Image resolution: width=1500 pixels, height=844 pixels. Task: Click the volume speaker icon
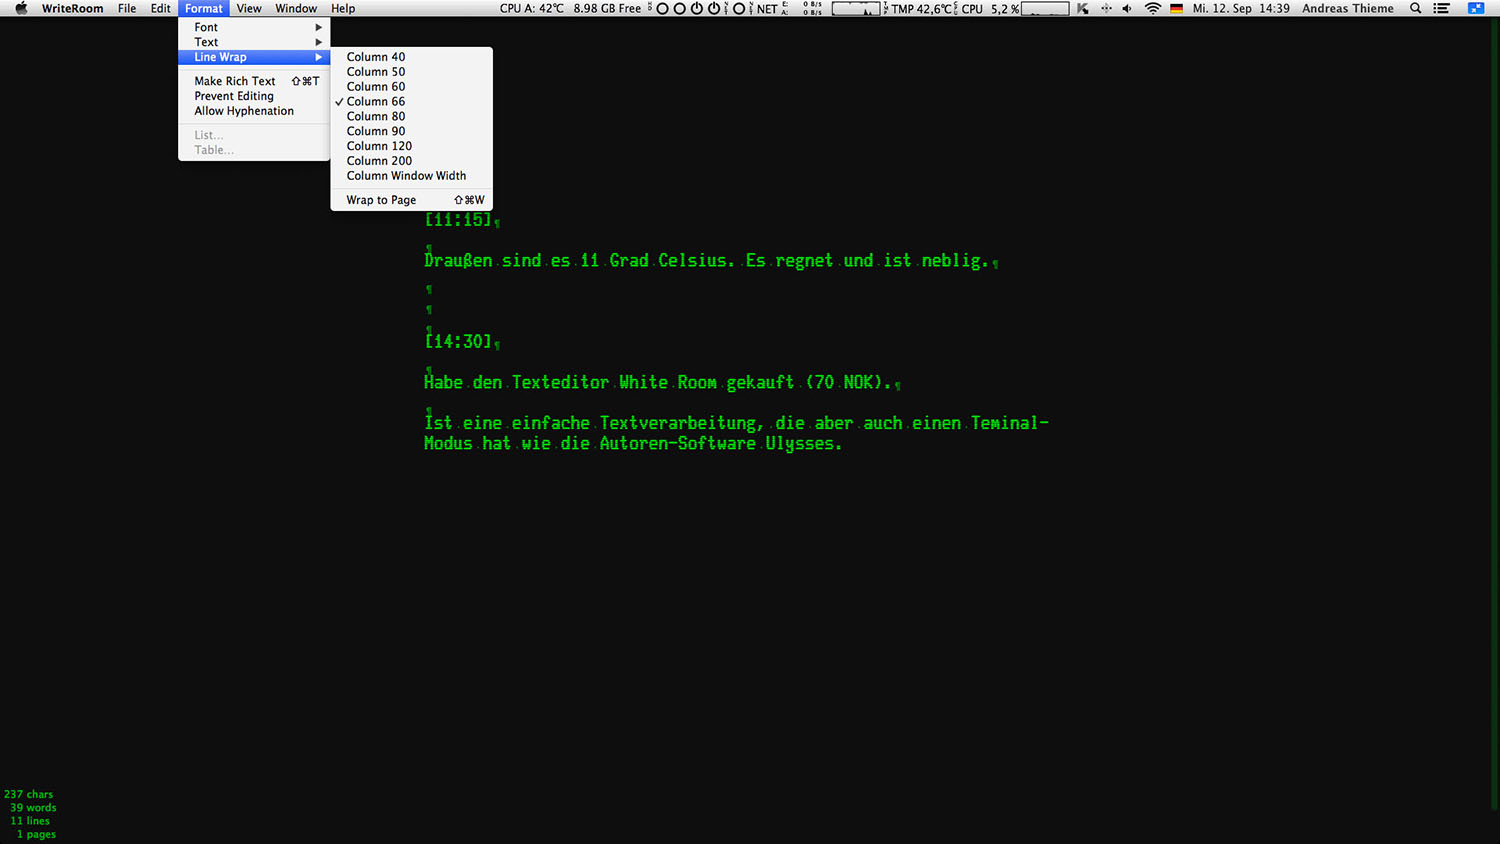[x=1127, y=8]
